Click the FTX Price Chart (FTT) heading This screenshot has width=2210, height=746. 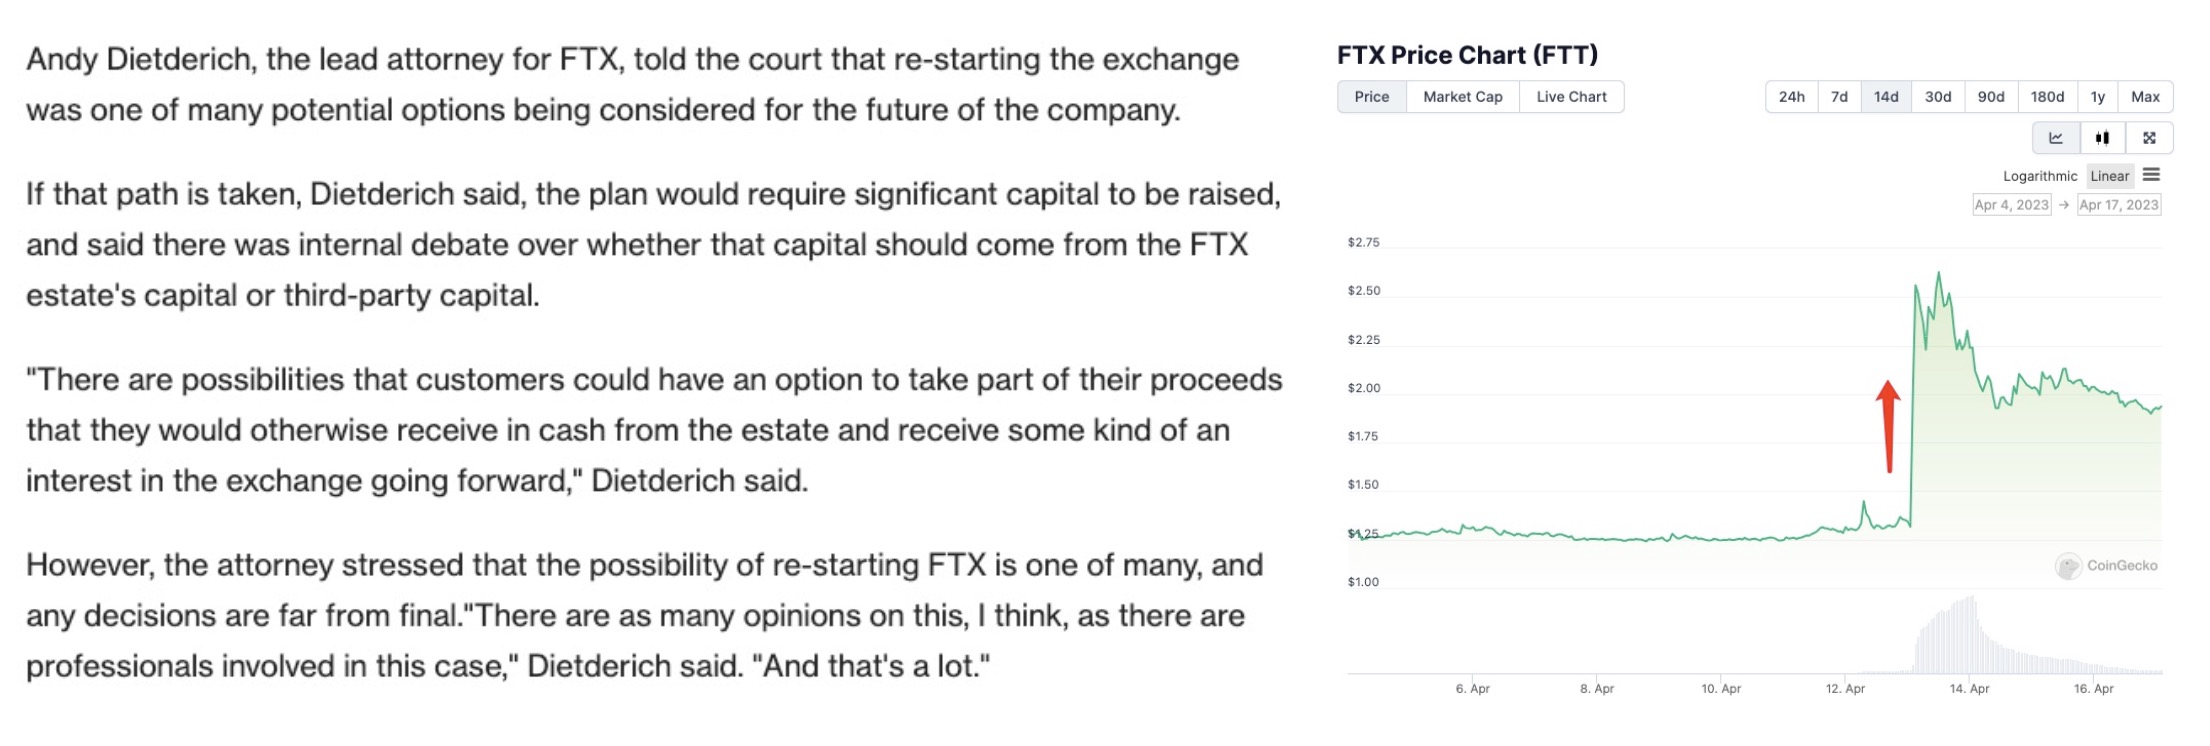point(1467,55)
